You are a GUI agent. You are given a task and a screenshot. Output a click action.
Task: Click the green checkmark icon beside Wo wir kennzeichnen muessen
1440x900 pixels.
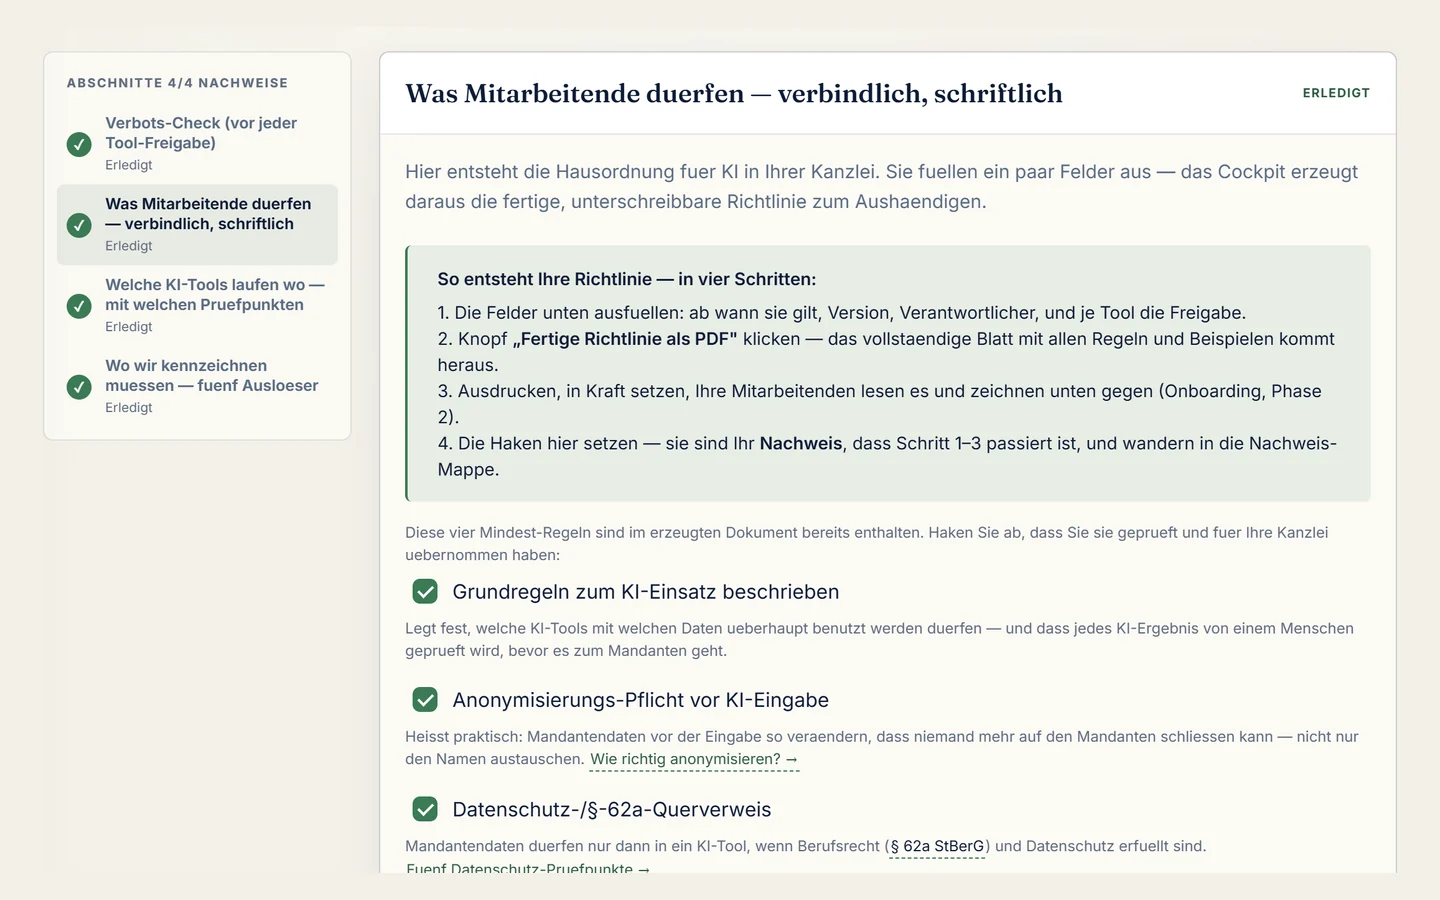point(79,387)
